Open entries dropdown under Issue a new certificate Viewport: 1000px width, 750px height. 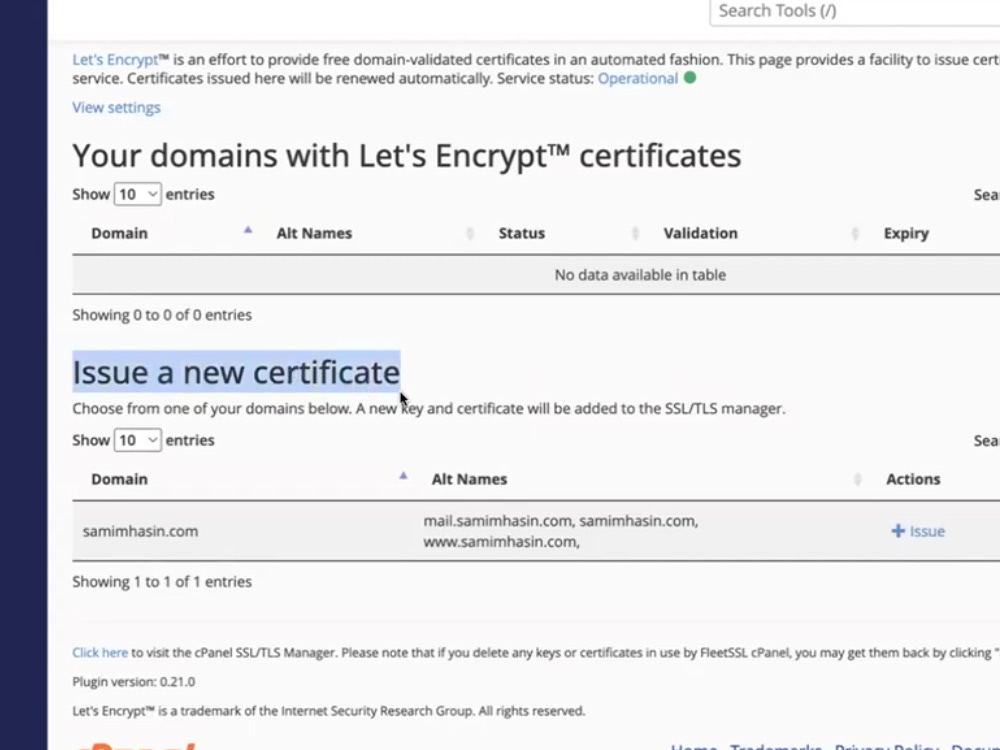[137, 440]
